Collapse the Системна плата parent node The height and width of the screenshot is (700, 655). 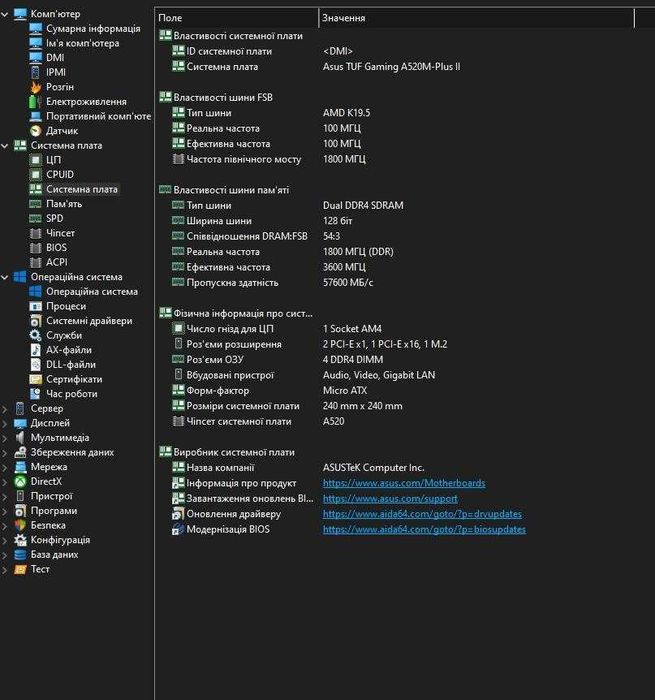[5, 146]
